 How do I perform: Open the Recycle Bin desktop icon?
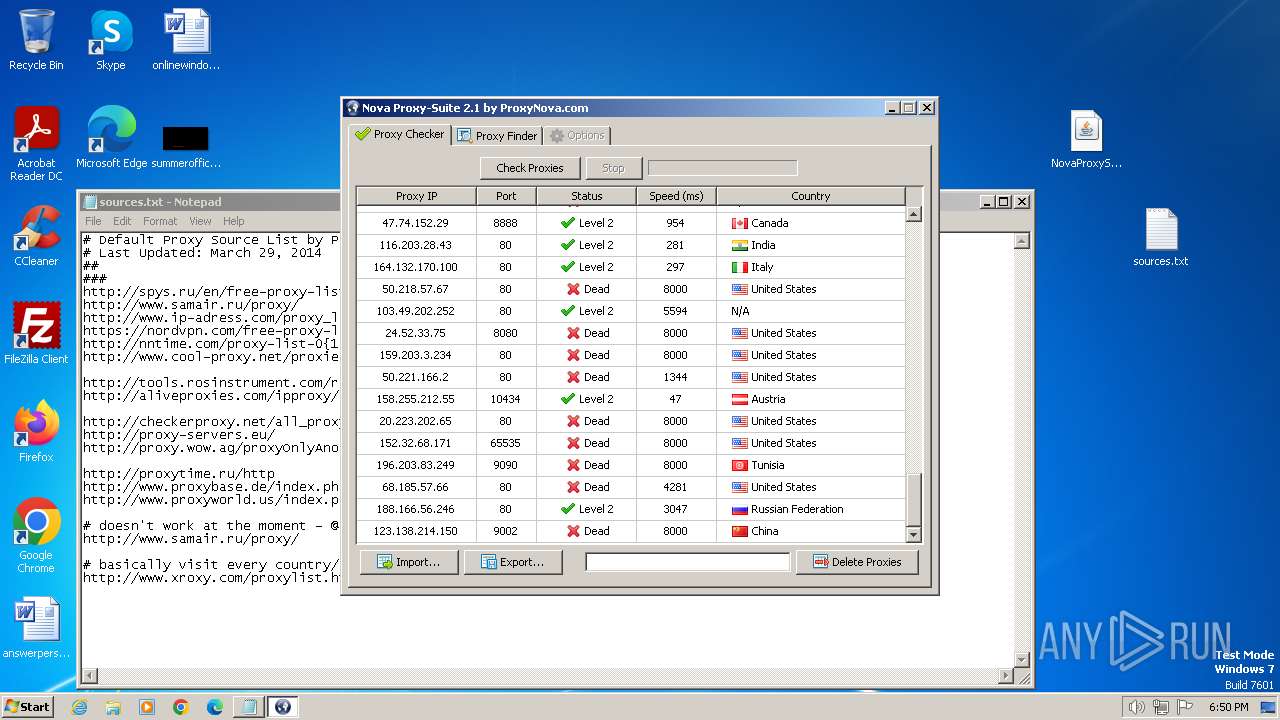coord(36,40)
